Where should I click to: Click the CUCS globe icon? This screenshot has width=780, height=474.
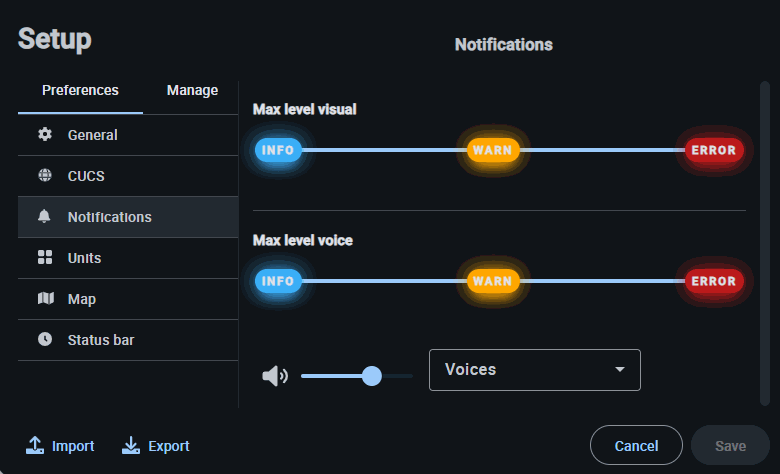tap(45, 176)
